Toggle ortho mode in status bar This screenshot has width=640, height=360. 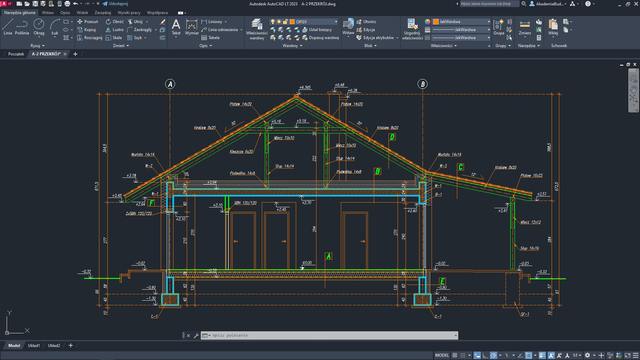point(485,356)
